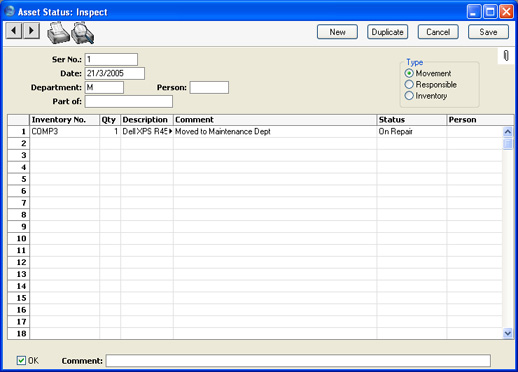Screen dimensions: 518x372
Task: Click the On Repair status cell
Action: click(411, 131)
